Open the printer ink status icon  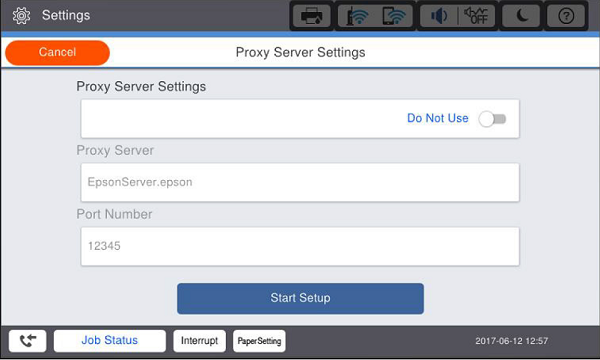point(311,16)
